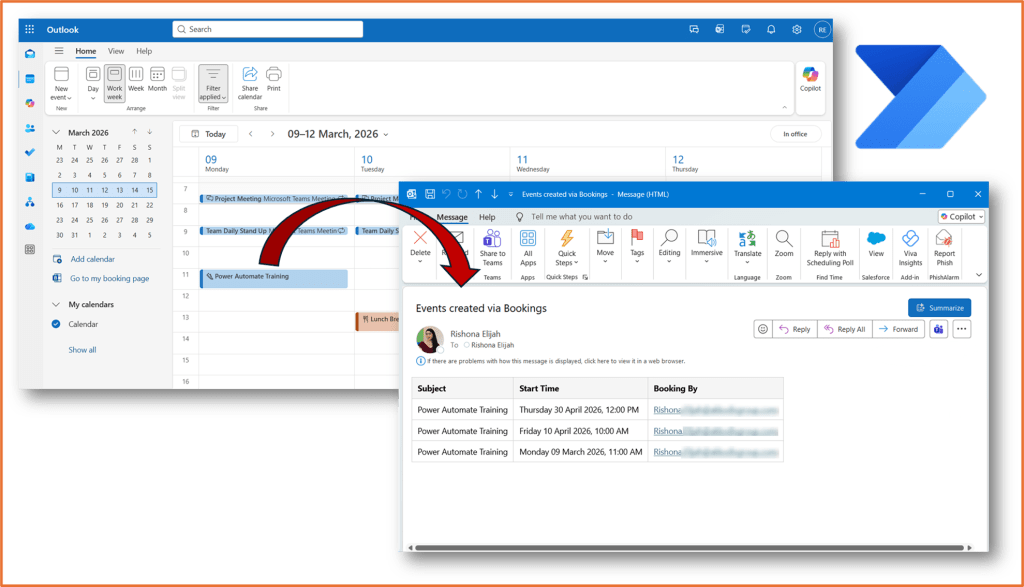Select the Help tab in message window
This screenshot has height=587, width=1024.
pyautogui.click(x=487, y=217)
